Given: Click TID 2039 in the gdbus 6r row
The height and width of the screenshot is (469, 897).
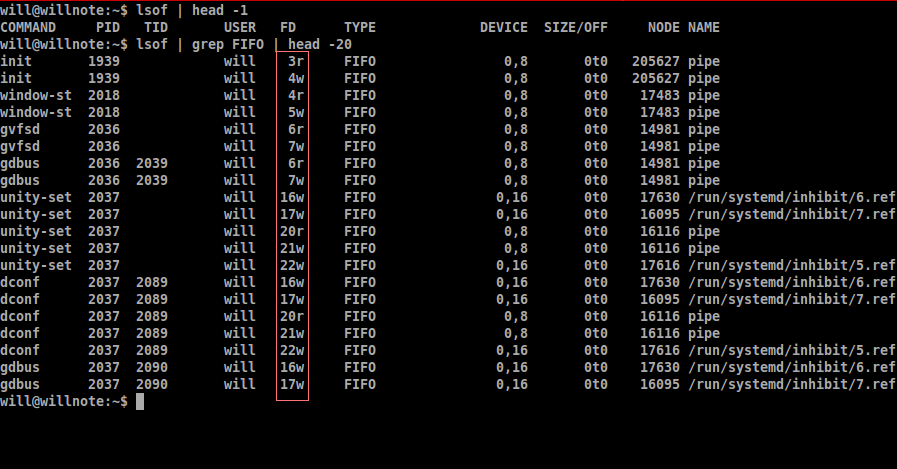Looking at the screenshot, I should 152,164.
